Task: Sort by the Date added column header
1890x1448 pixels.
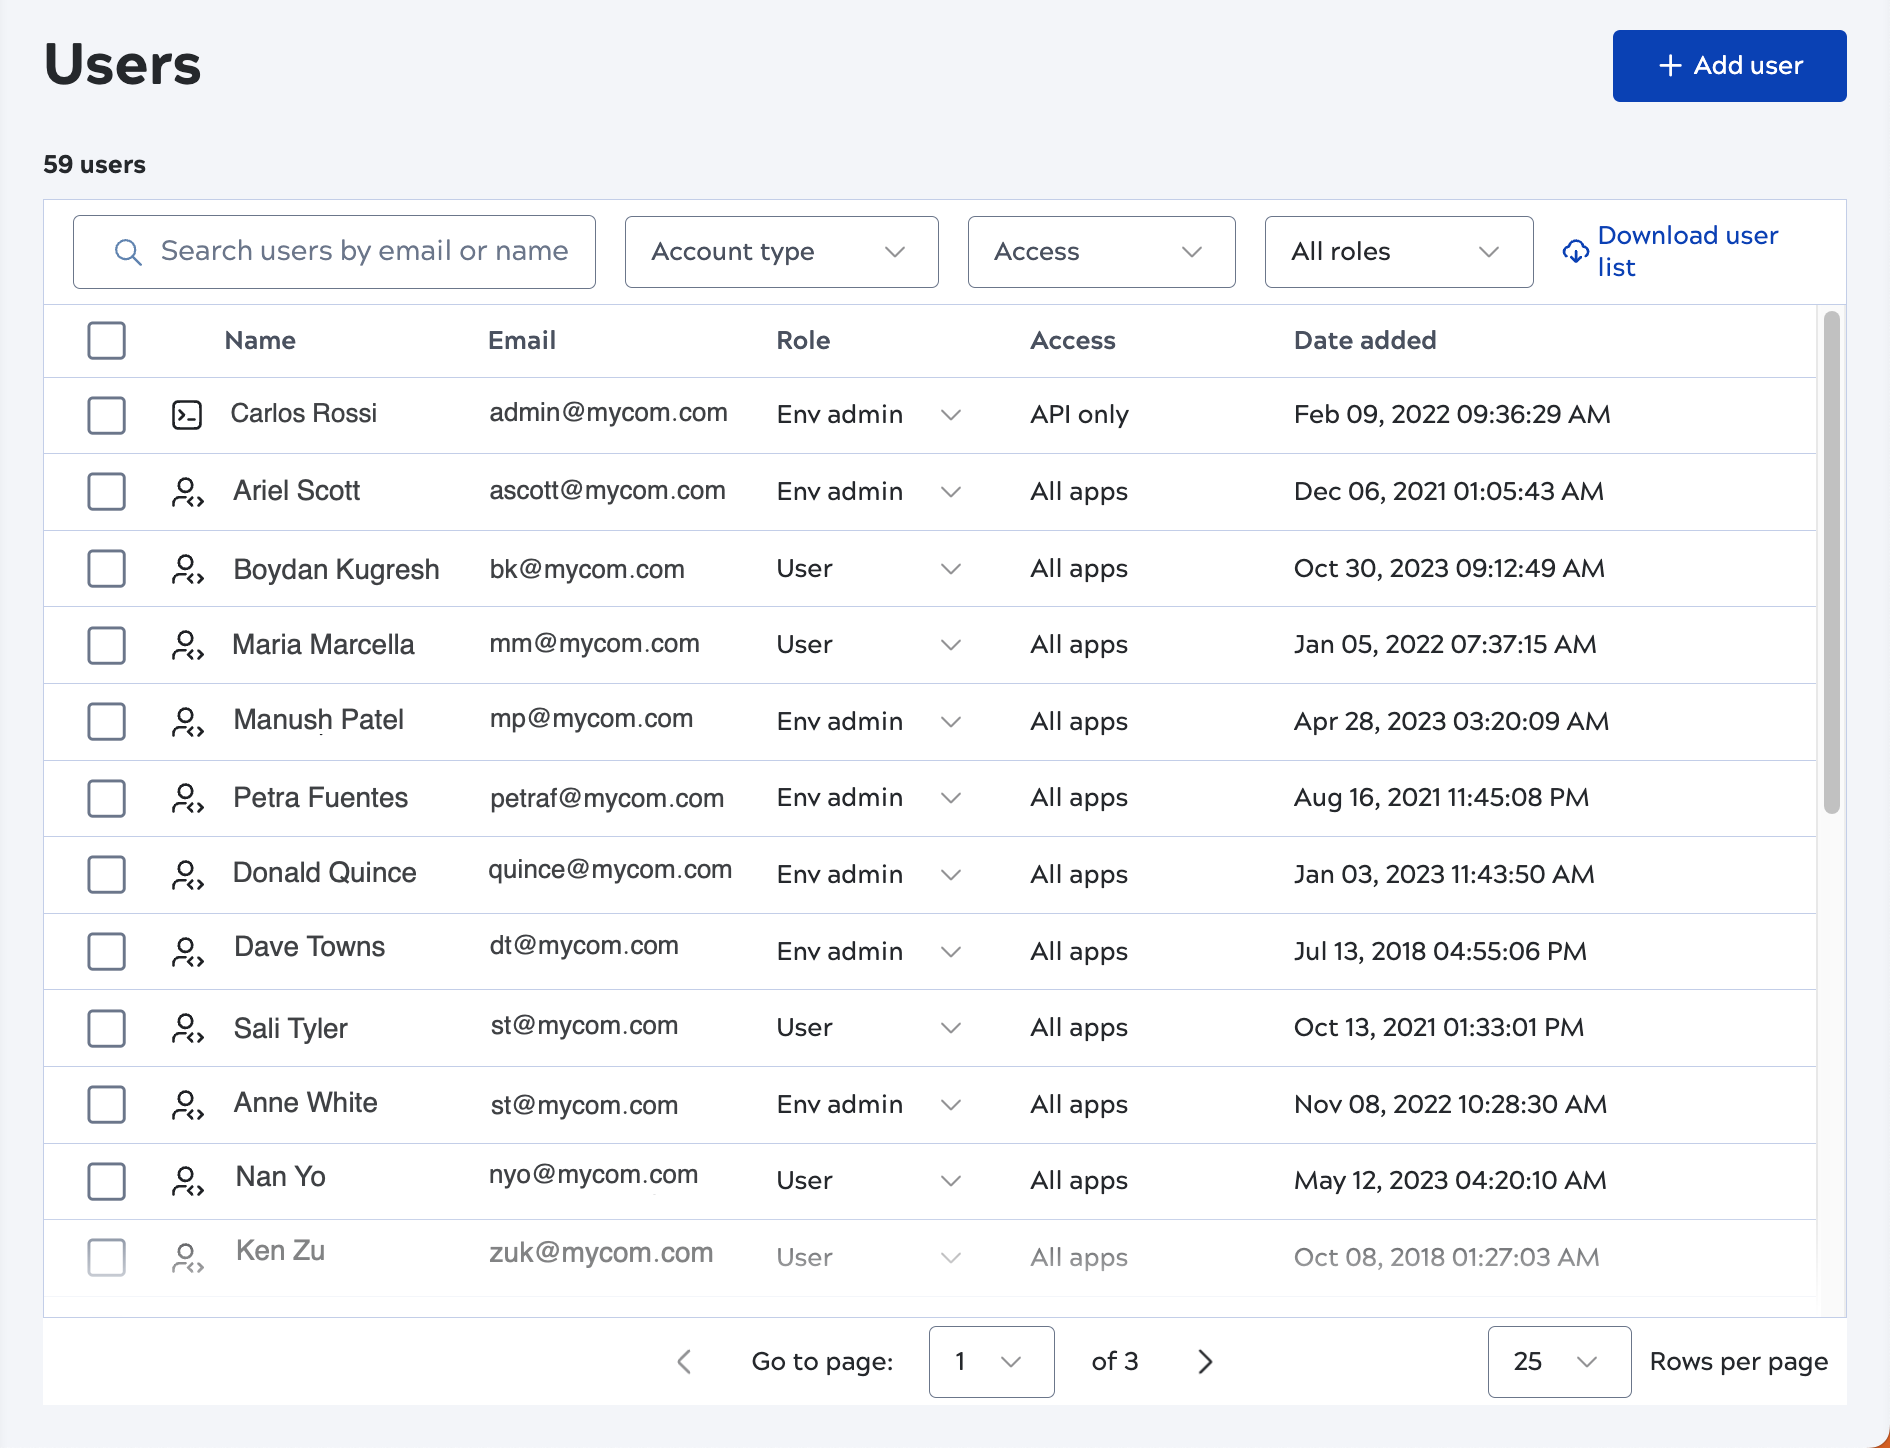Action: click(1364, 340)
